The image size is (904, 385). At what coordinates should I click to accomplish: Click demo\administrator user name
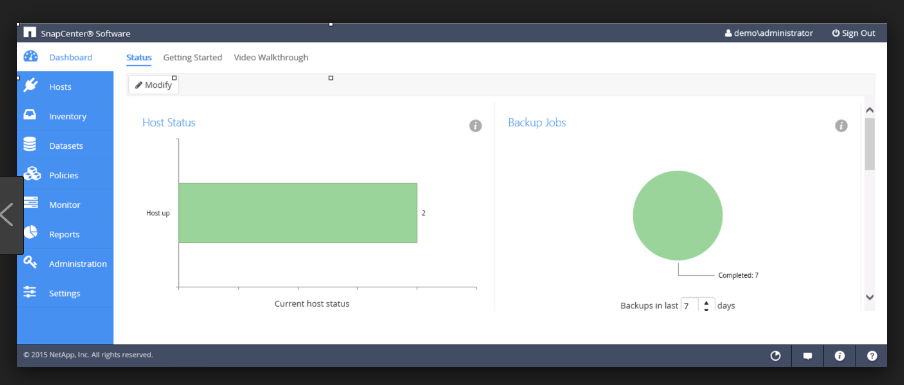click(x=773, y=33)
